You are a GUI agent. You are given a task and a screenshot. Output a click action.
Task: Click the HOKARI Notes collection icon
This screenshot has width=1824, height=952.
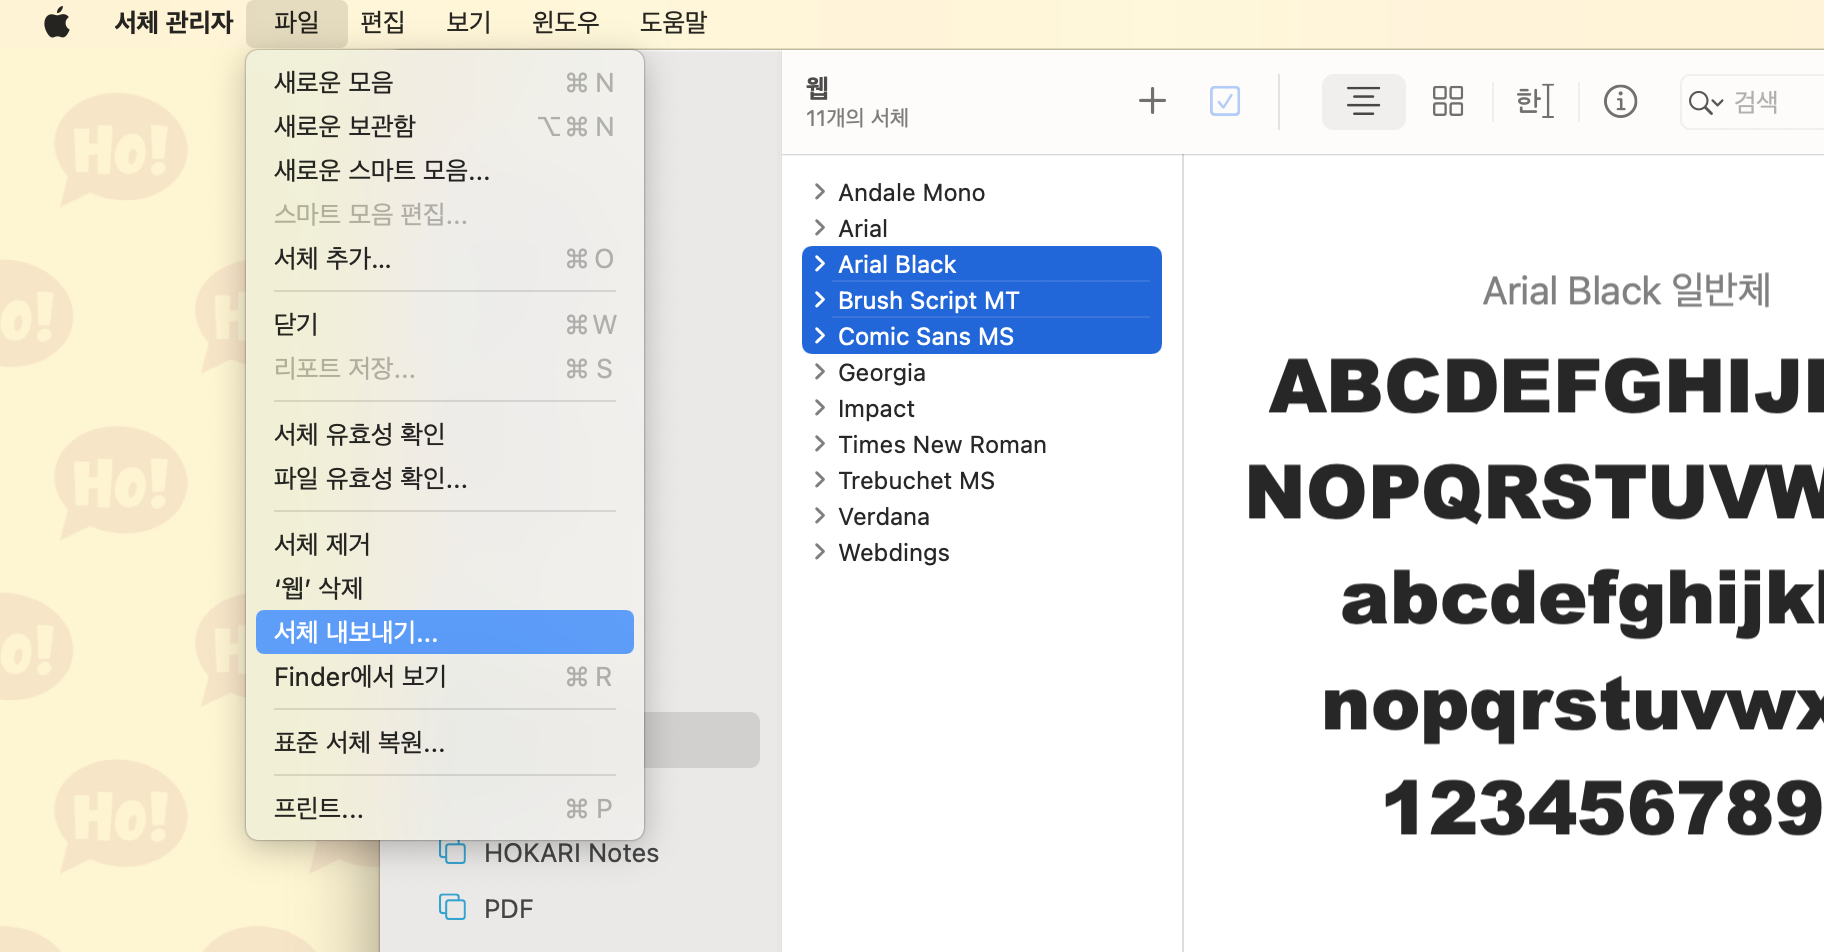click(x=453, y=852)
